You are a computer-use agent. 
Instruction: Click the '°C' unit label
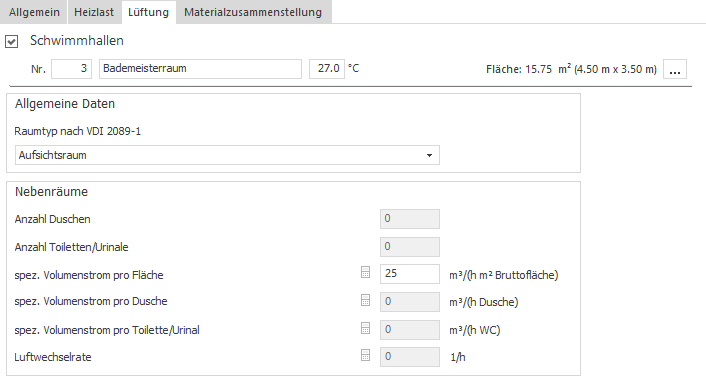(x=353, y=68)
